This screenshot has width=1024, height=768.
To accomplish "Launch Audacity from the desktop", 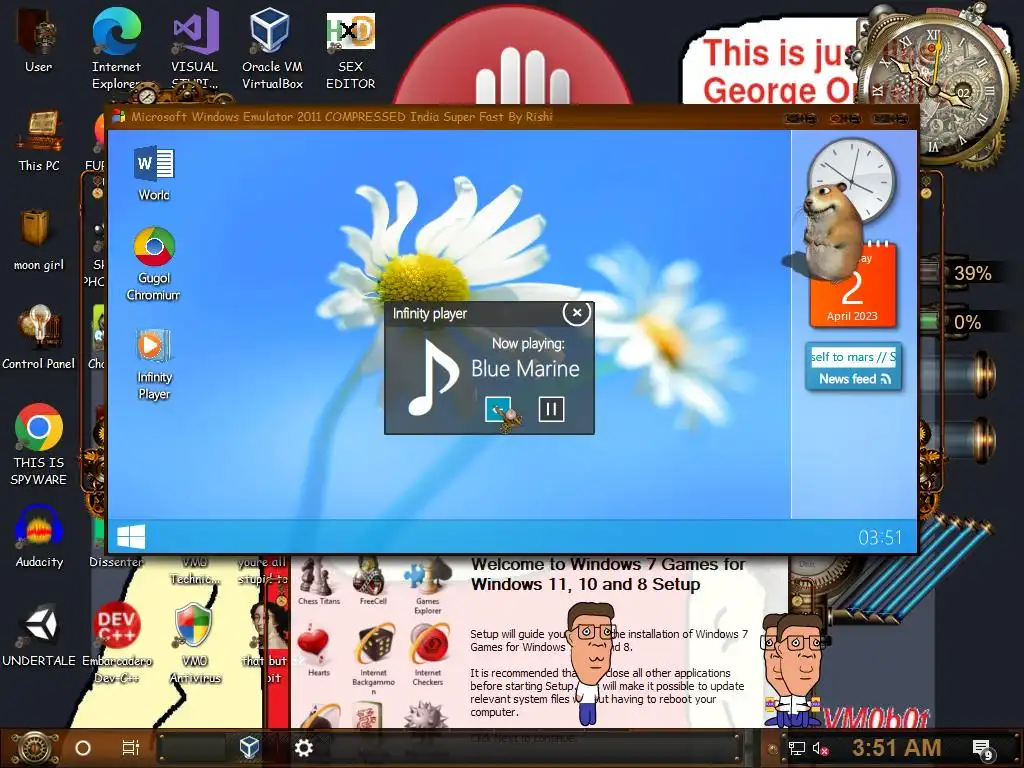I will click(39, 536).
